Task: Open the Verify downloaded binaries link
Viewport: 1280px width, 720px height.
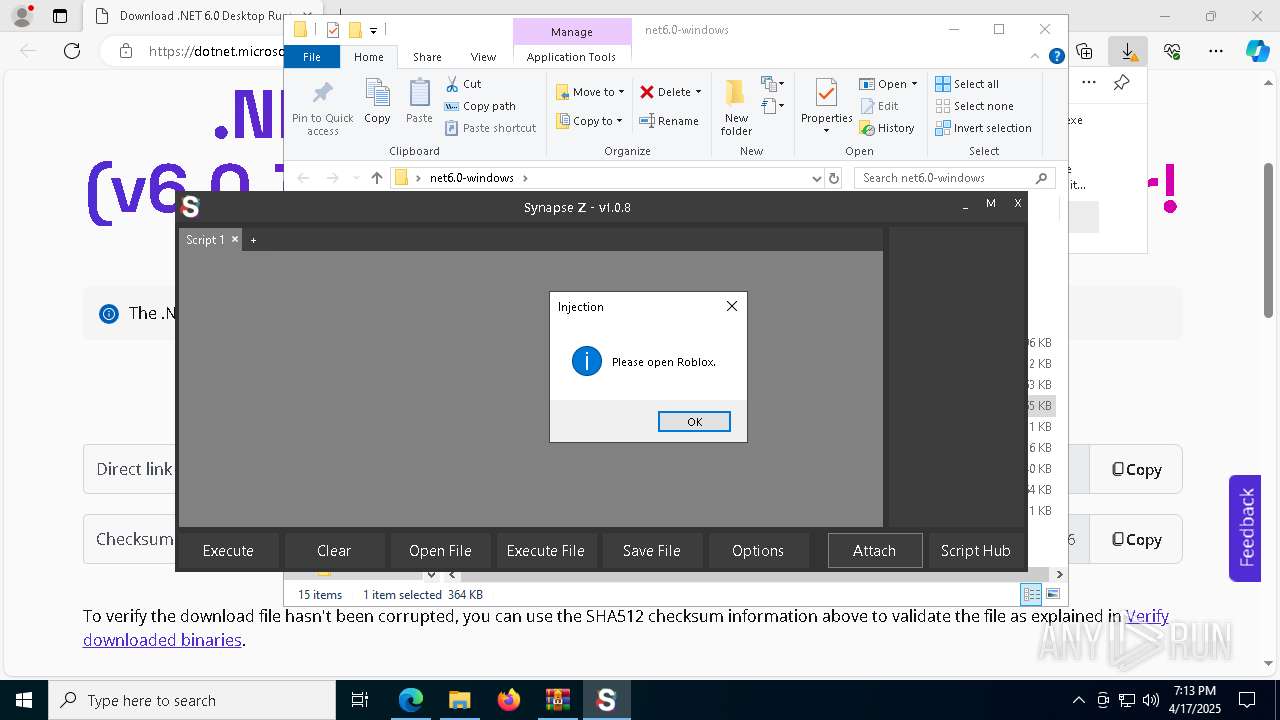Action: pyautogui.click(x=625, y=628)
